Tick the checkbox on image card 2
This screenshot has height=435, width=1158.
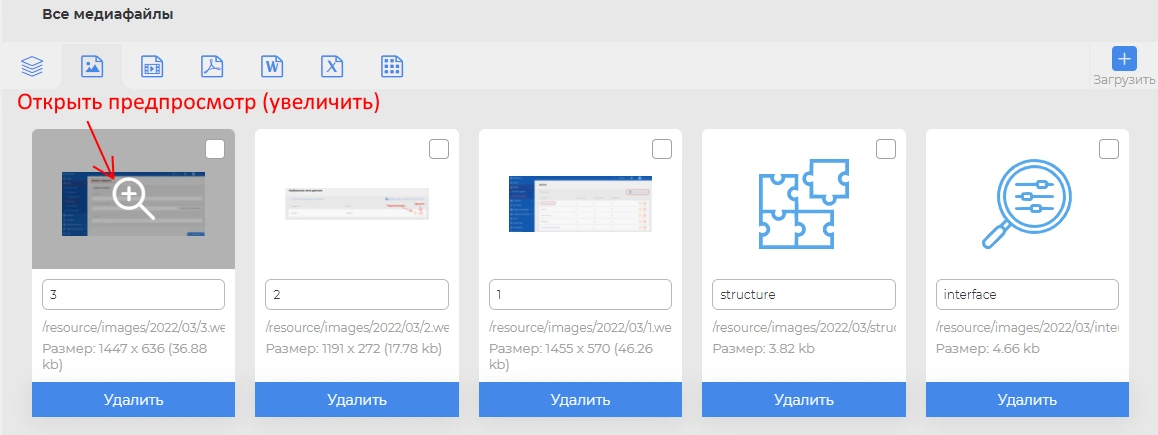pos(439,149)
